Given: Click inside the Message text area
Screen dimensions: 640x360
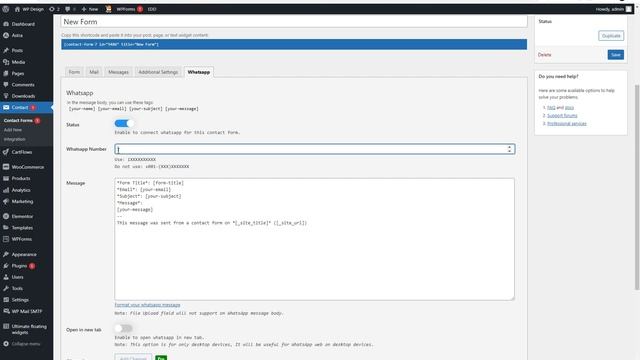Looking at the screenshot, I should click(x=314, y=239).
